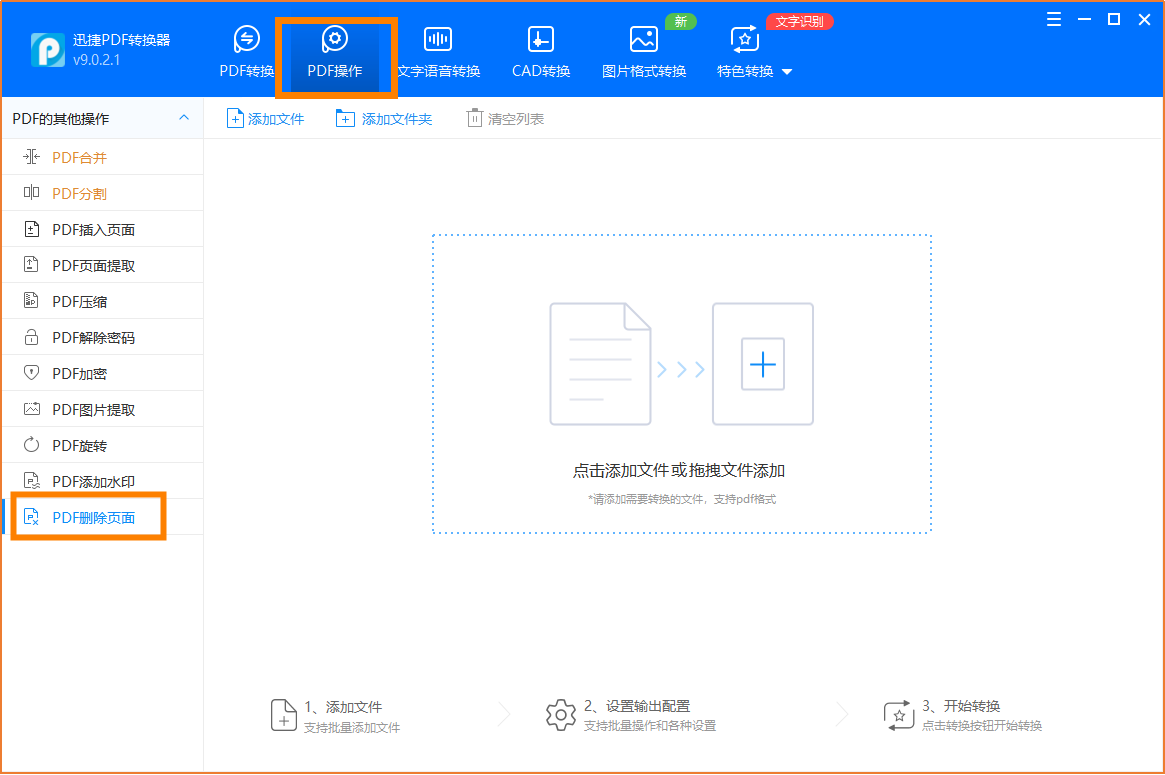Click the PDF压缩 compress icon
The height and width of the screenshot is (775, 1165).
[x=31, y=301]
